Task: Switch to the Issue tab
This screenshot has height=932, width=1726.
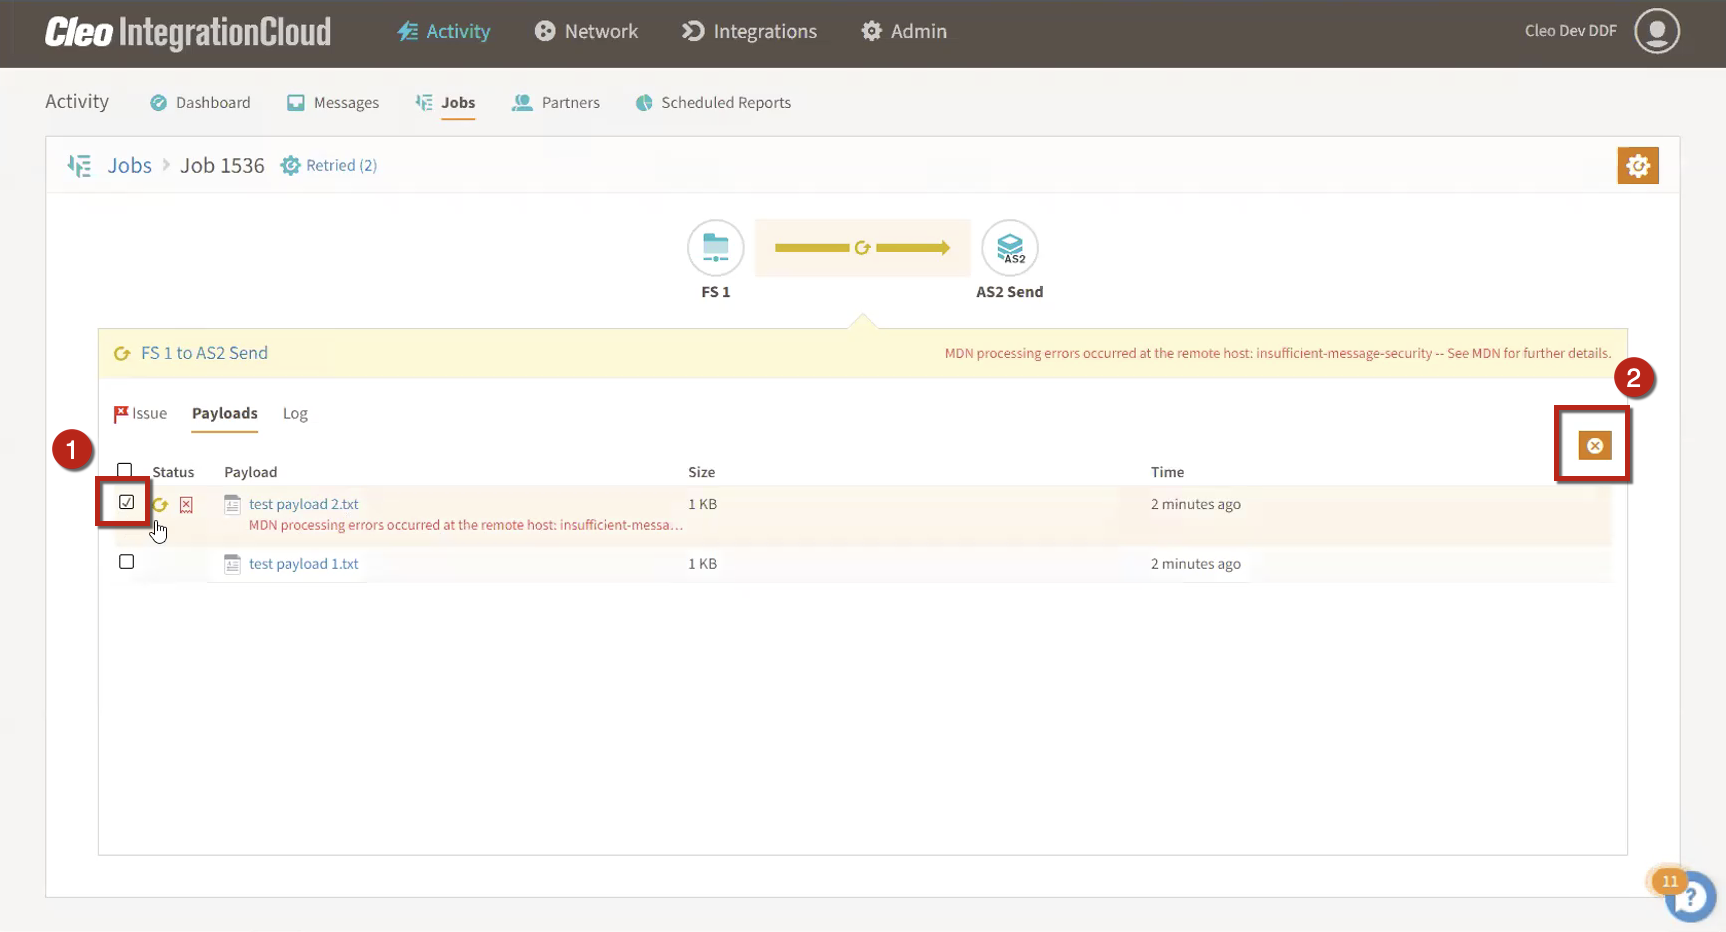Action: pos(140,413)
